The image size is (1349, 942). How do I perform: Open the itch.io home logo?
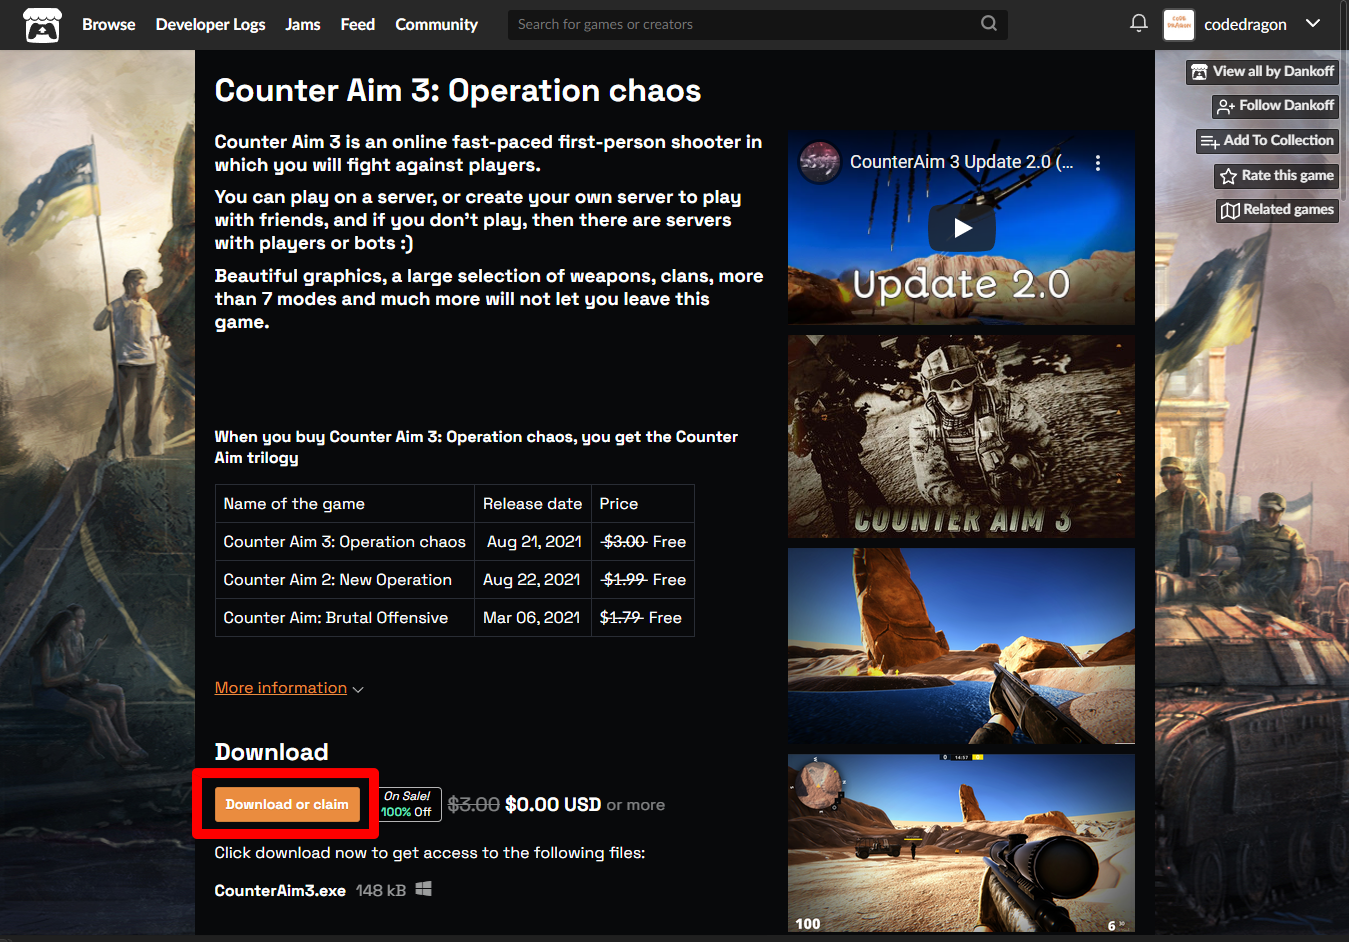tap(42, 25)
